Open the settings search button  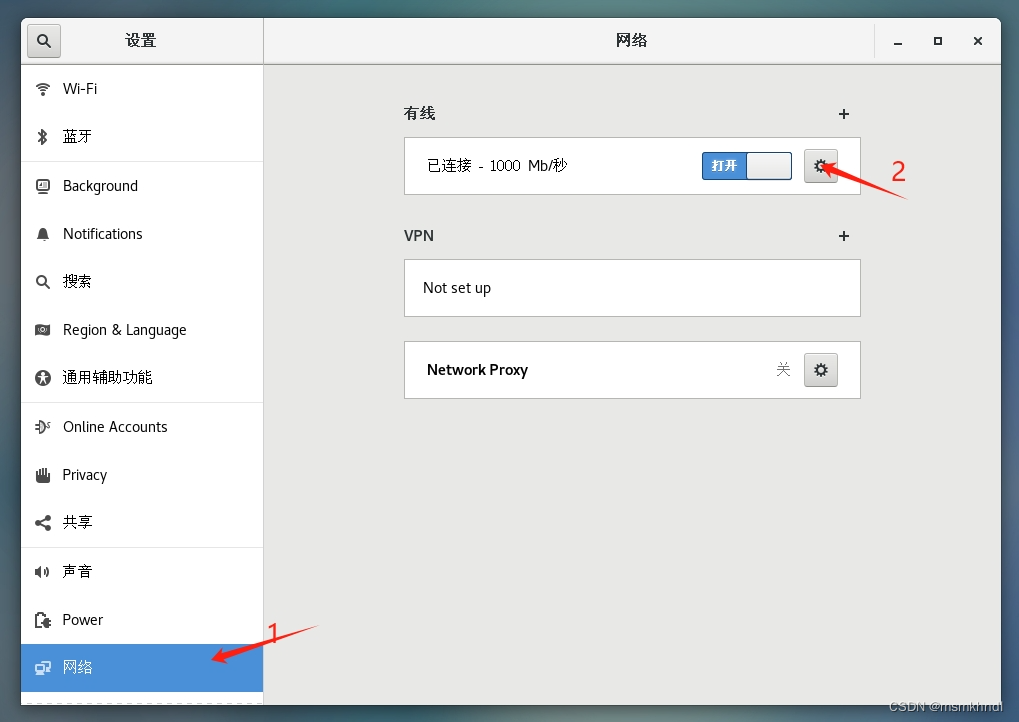click(44, 41)
